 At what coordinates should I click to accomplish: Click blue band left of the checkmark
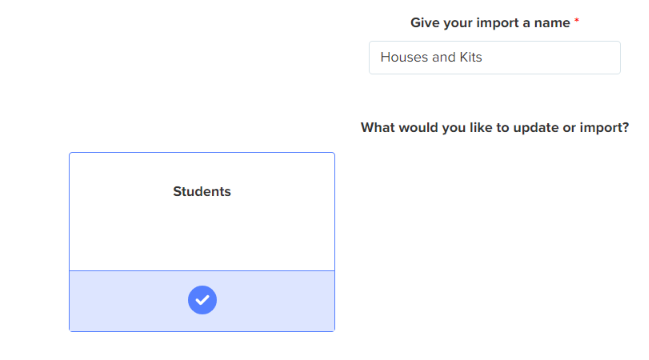click(129, 301)
